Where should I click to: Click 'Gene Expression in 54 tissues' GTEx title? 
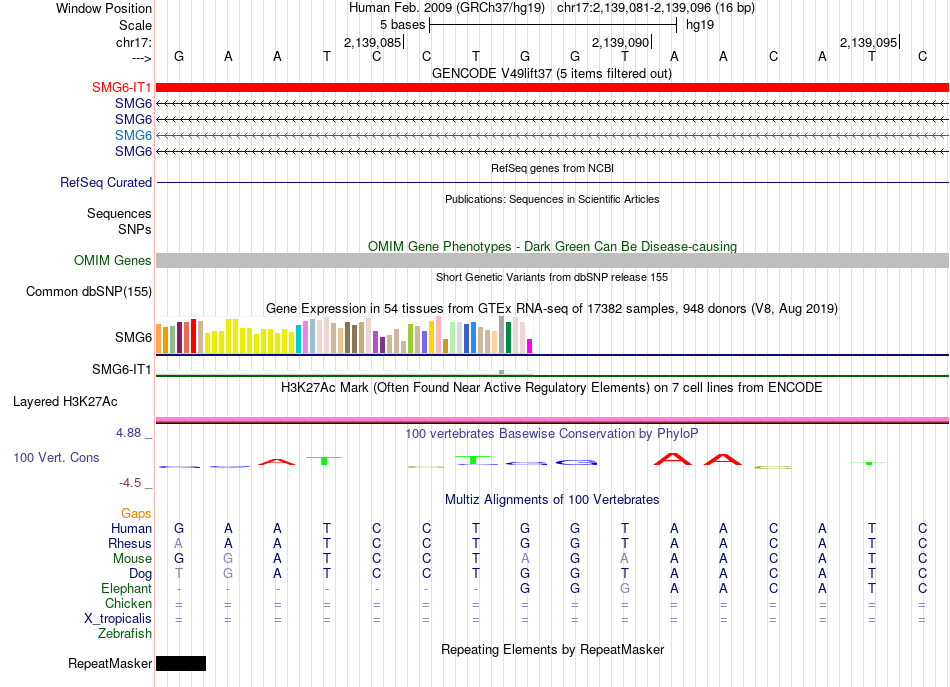552,308
